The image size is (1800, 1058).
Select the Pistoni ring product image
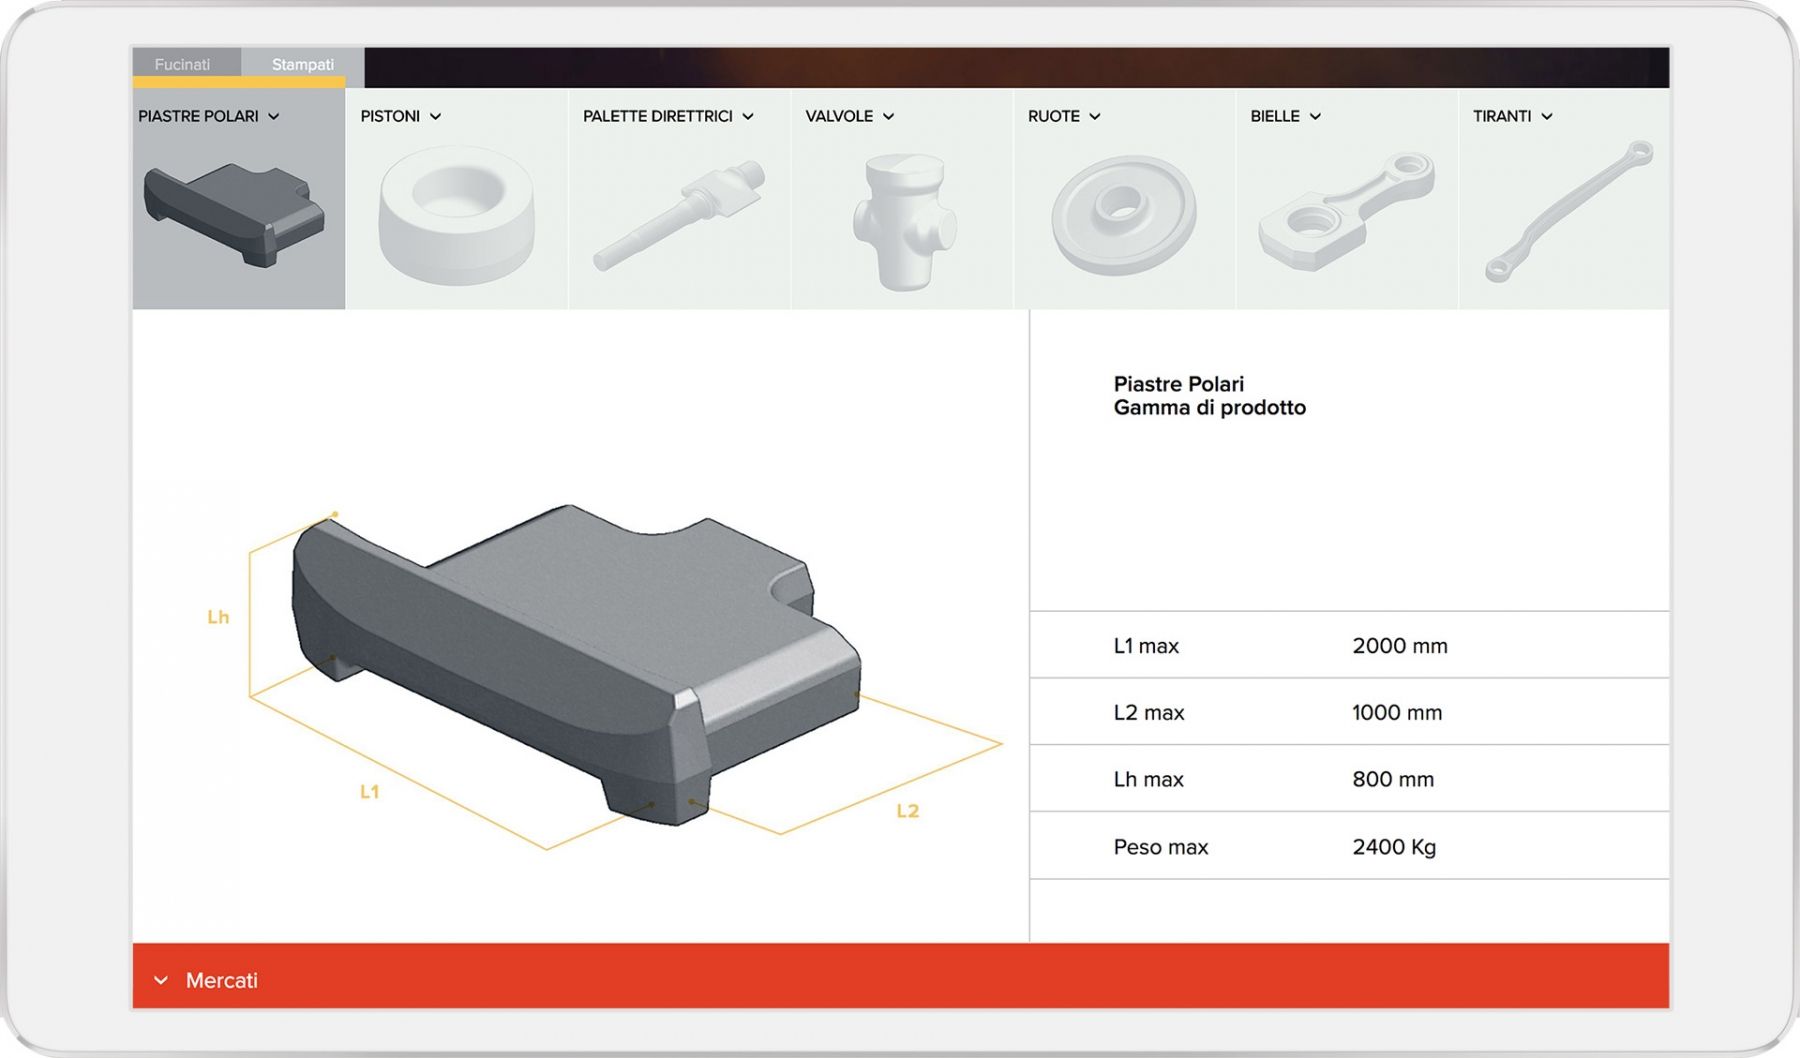pyautogui.click(x=456, y=215)
